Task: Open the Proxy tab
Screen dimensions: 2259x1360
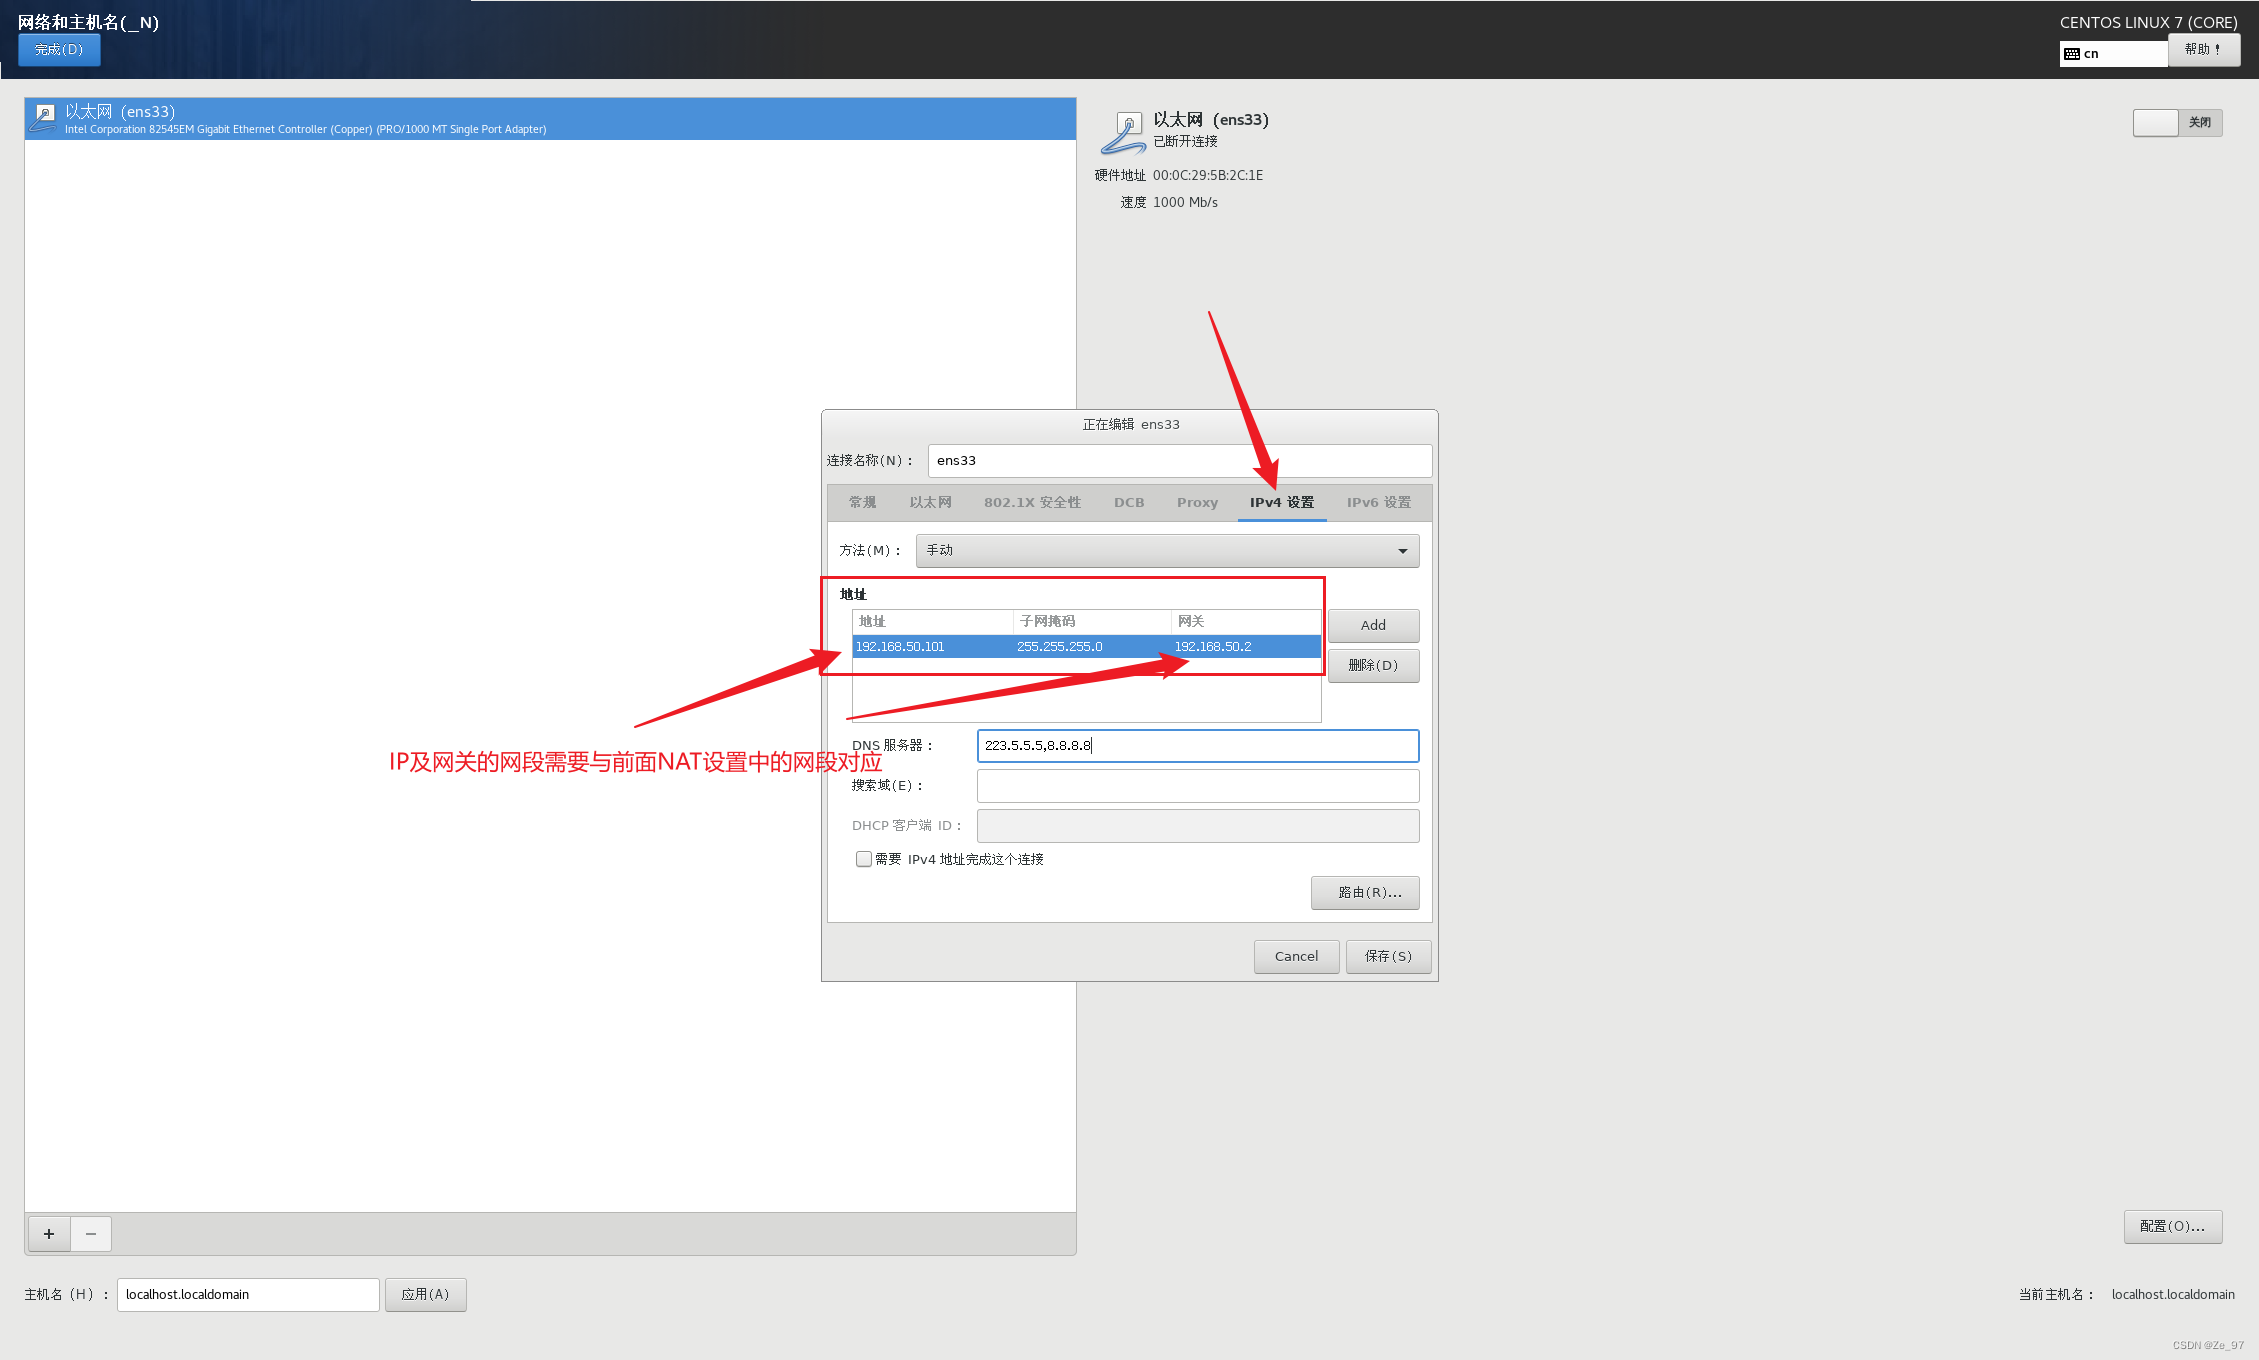Action: tap(1196, 502)
